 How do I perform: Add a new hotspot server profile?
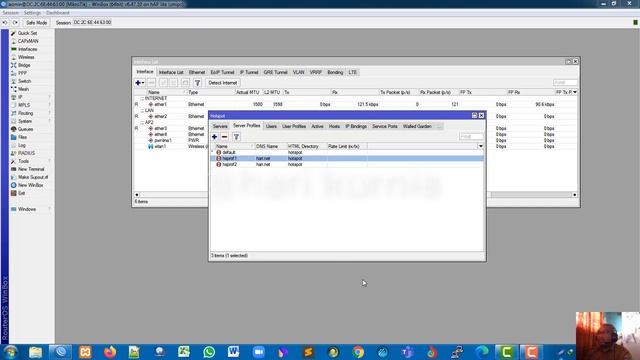click(x=214, y=137)
